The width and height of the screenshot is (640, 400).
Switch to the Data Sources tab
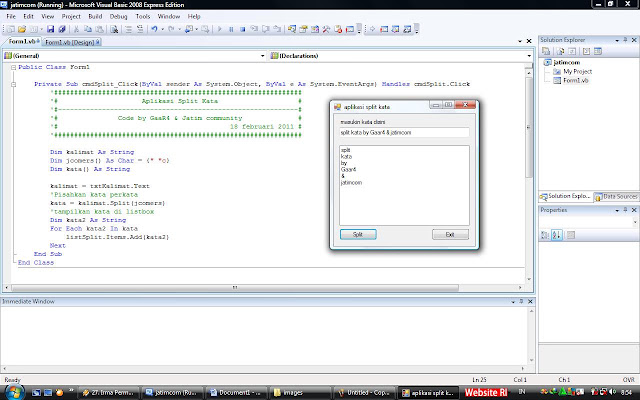616,197
